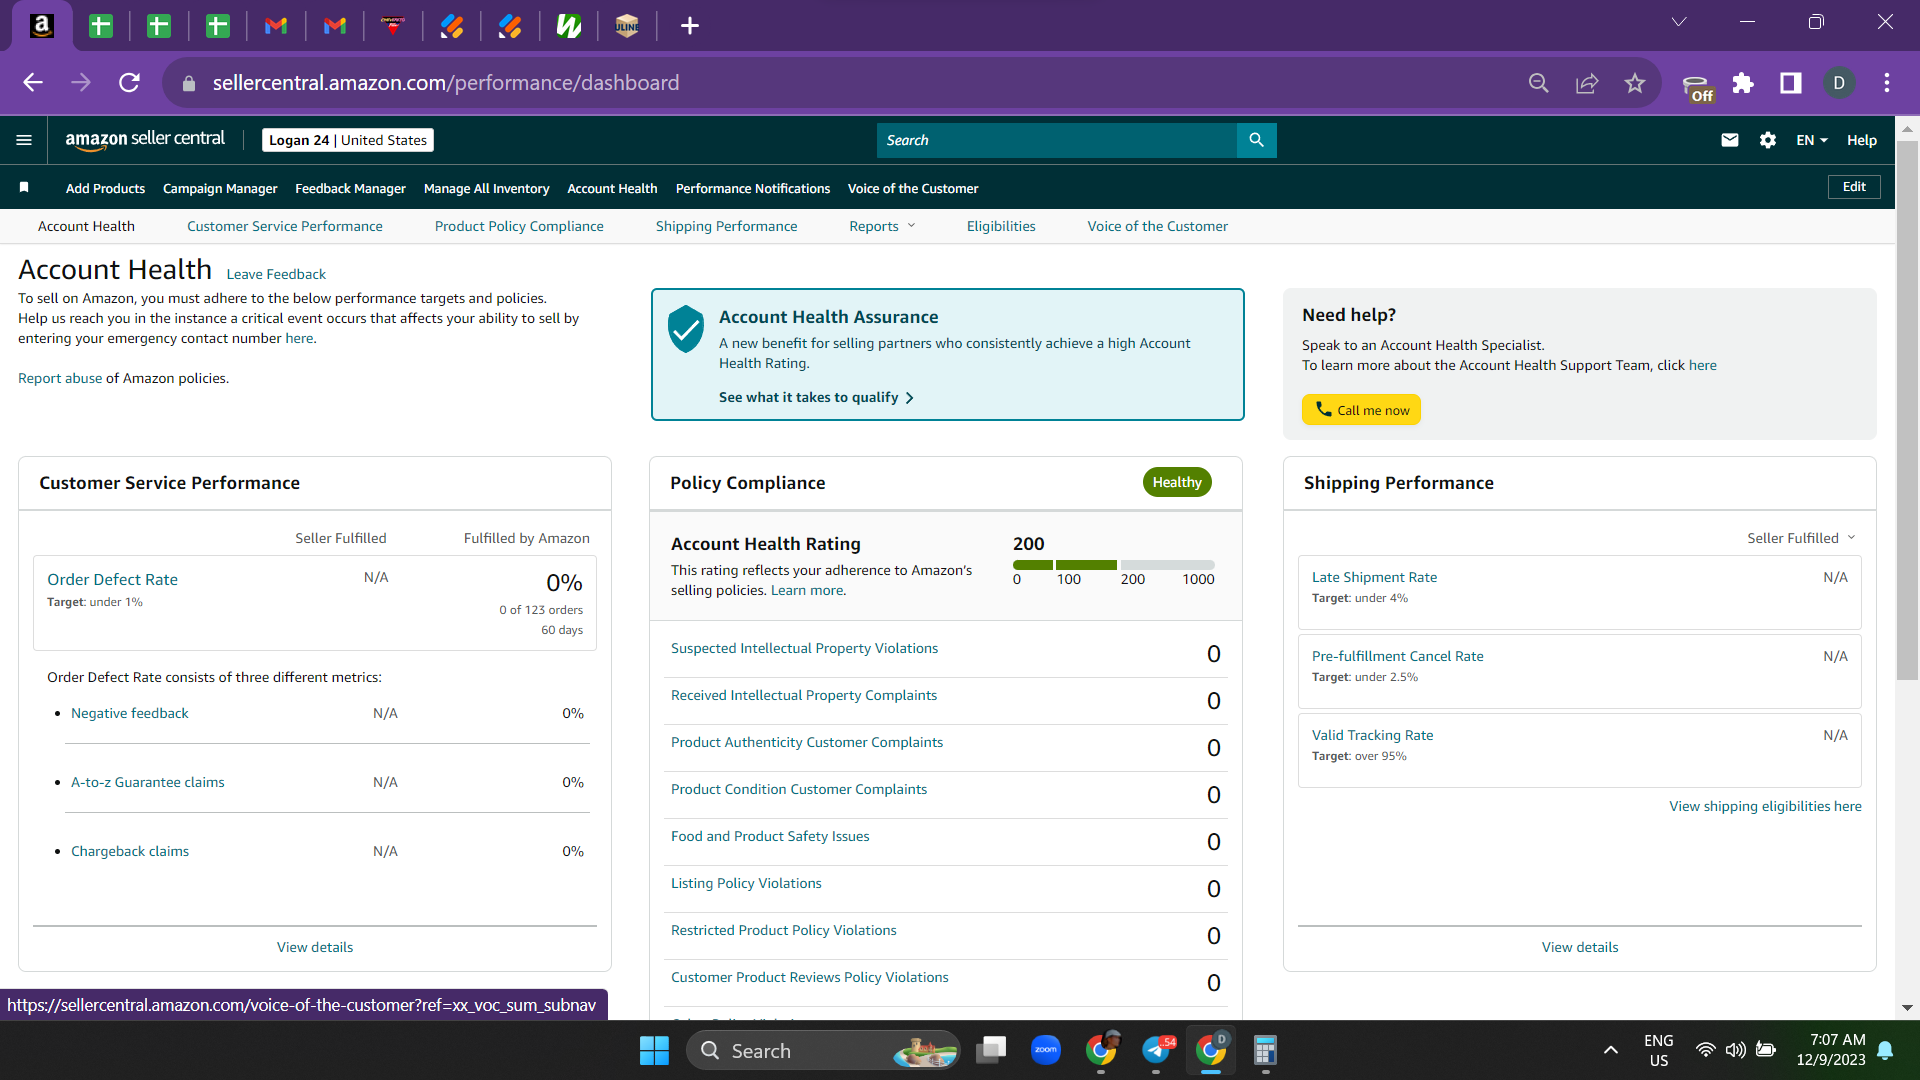Screen dimensions: 1920x1080
Task: Open the Calculator app on the taskbar
Action: pos(1265,1050)
